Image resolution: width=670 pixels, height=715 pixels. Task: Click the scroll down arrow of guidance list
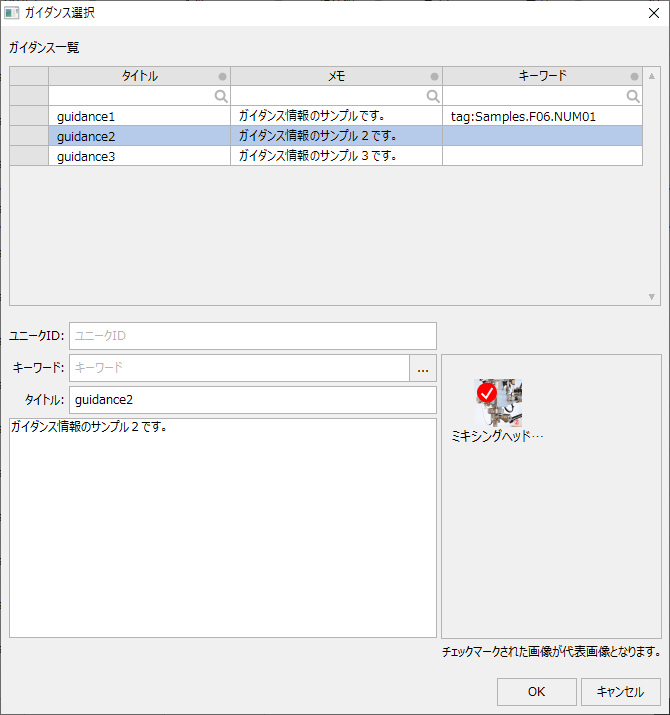click(652, 297)
